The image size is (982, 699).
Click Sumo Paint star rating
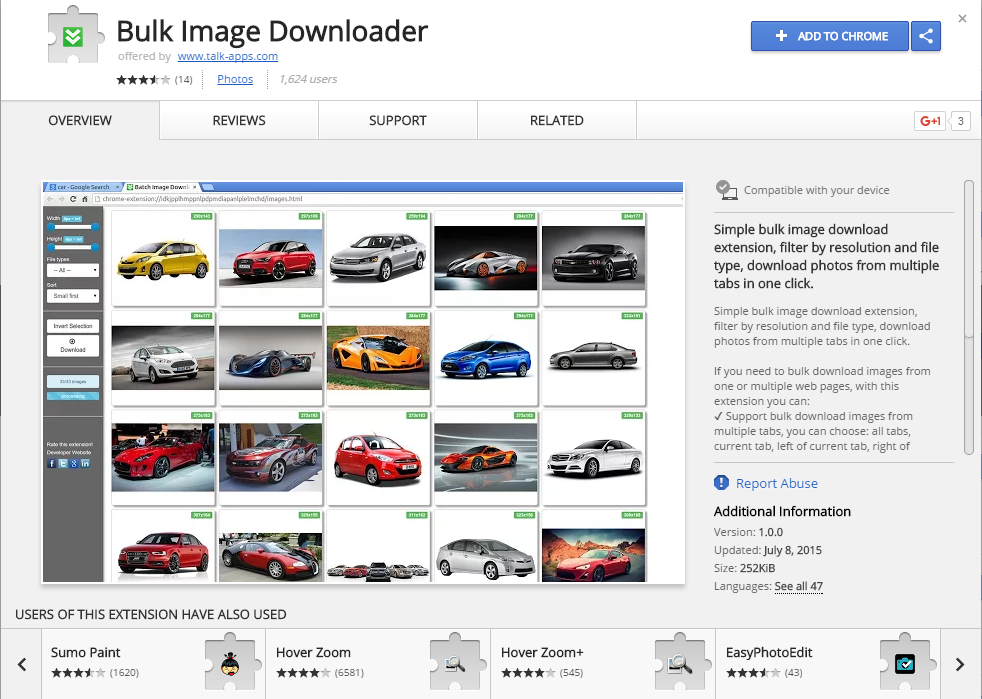coord(78,673)
